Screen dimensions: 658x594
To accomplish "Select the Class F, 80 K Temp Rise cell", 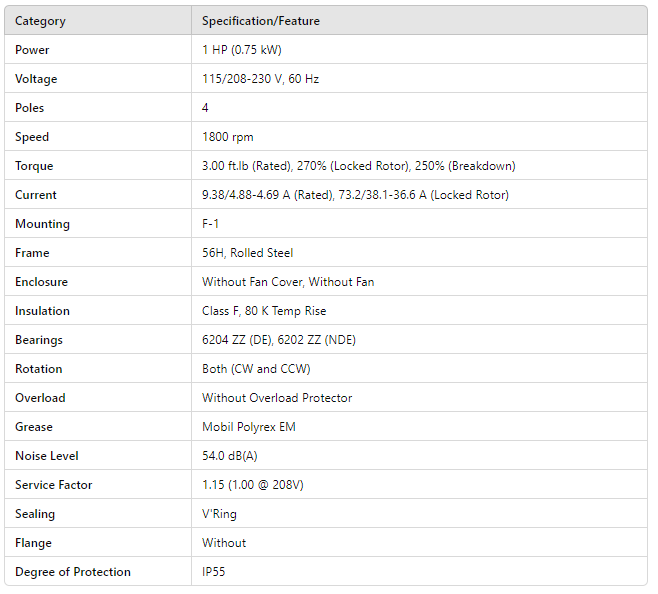I will [264, 311].
